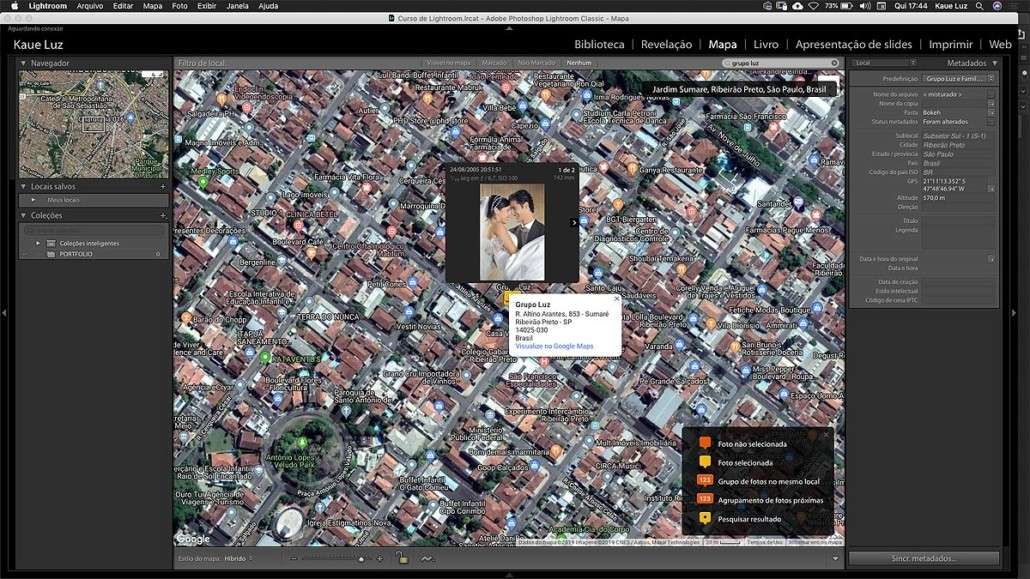Zoom in the map with plus

tap(379, 559)
